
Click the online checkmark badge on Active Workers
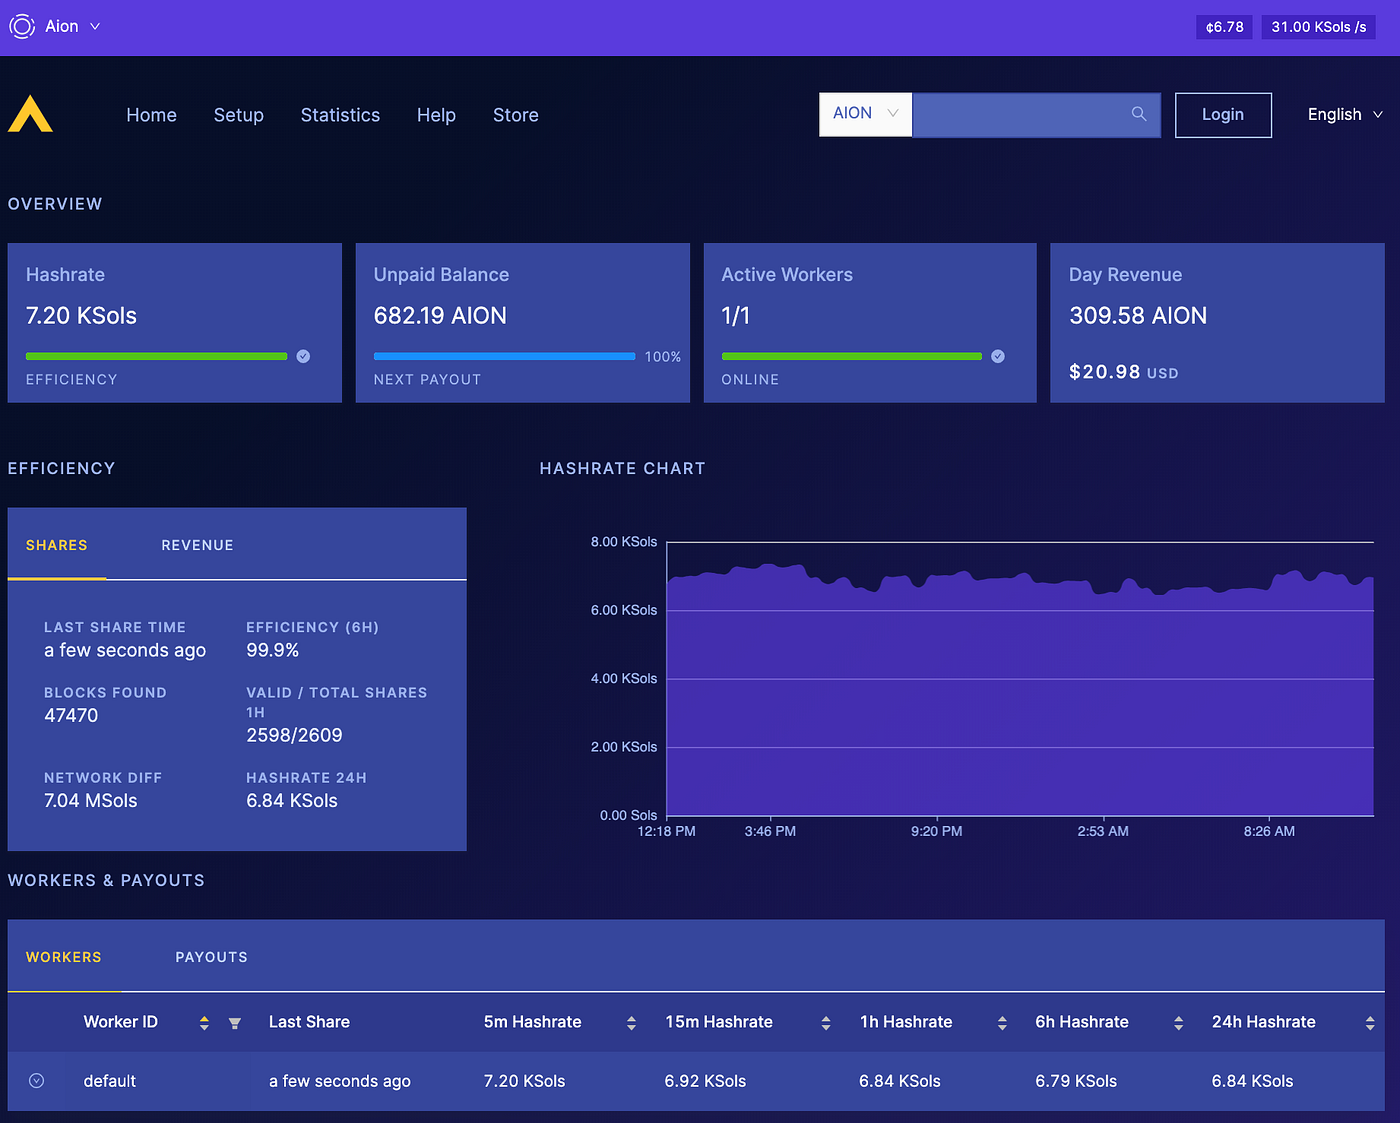tap(997, 356)
